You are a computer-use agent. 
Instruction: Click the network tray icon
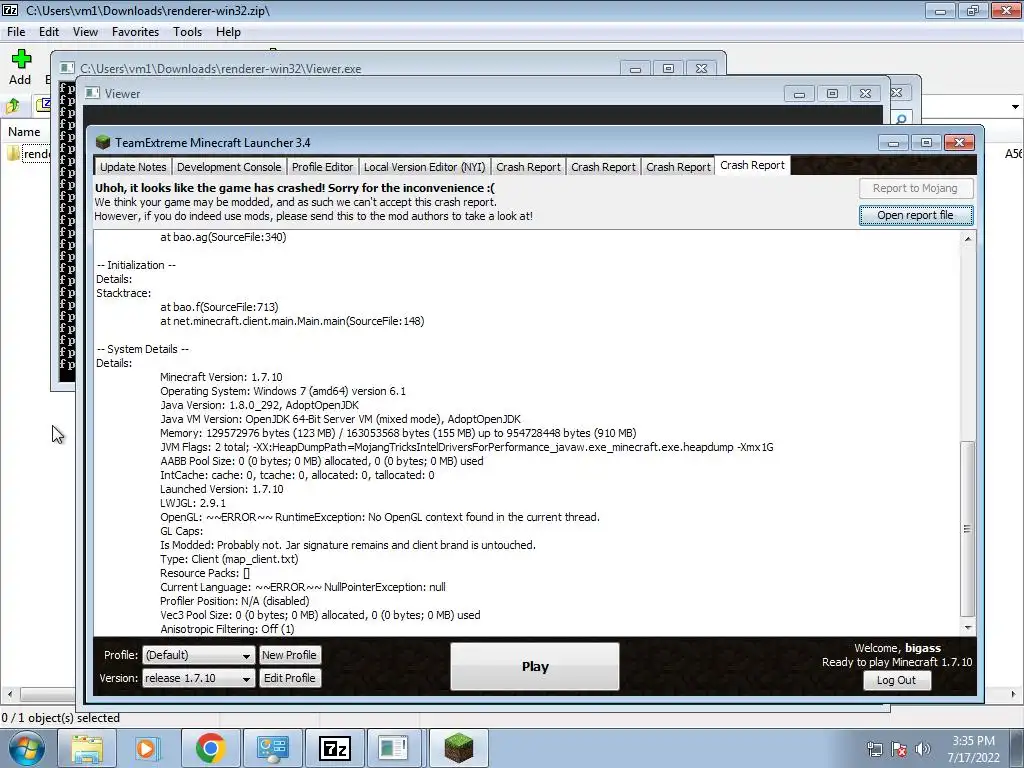point(874,749)
